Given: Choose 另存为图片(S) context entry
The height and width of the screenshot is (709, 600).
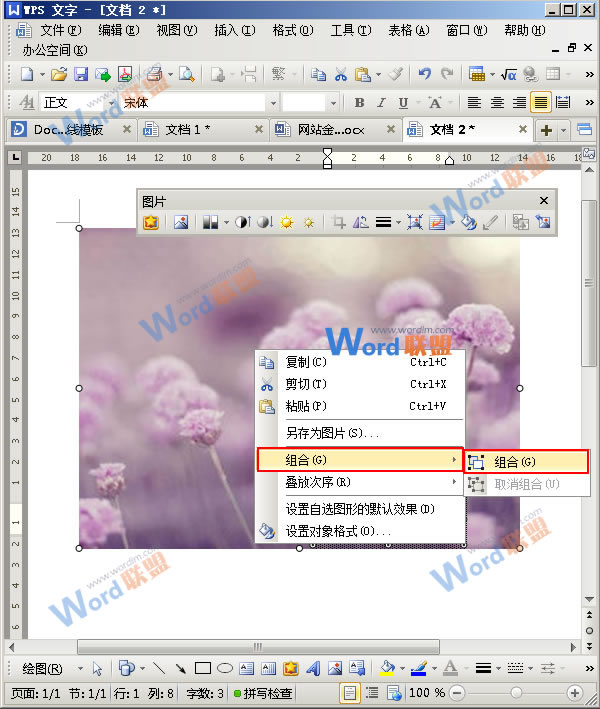Looking at the screenshot, I should point(360,433).
